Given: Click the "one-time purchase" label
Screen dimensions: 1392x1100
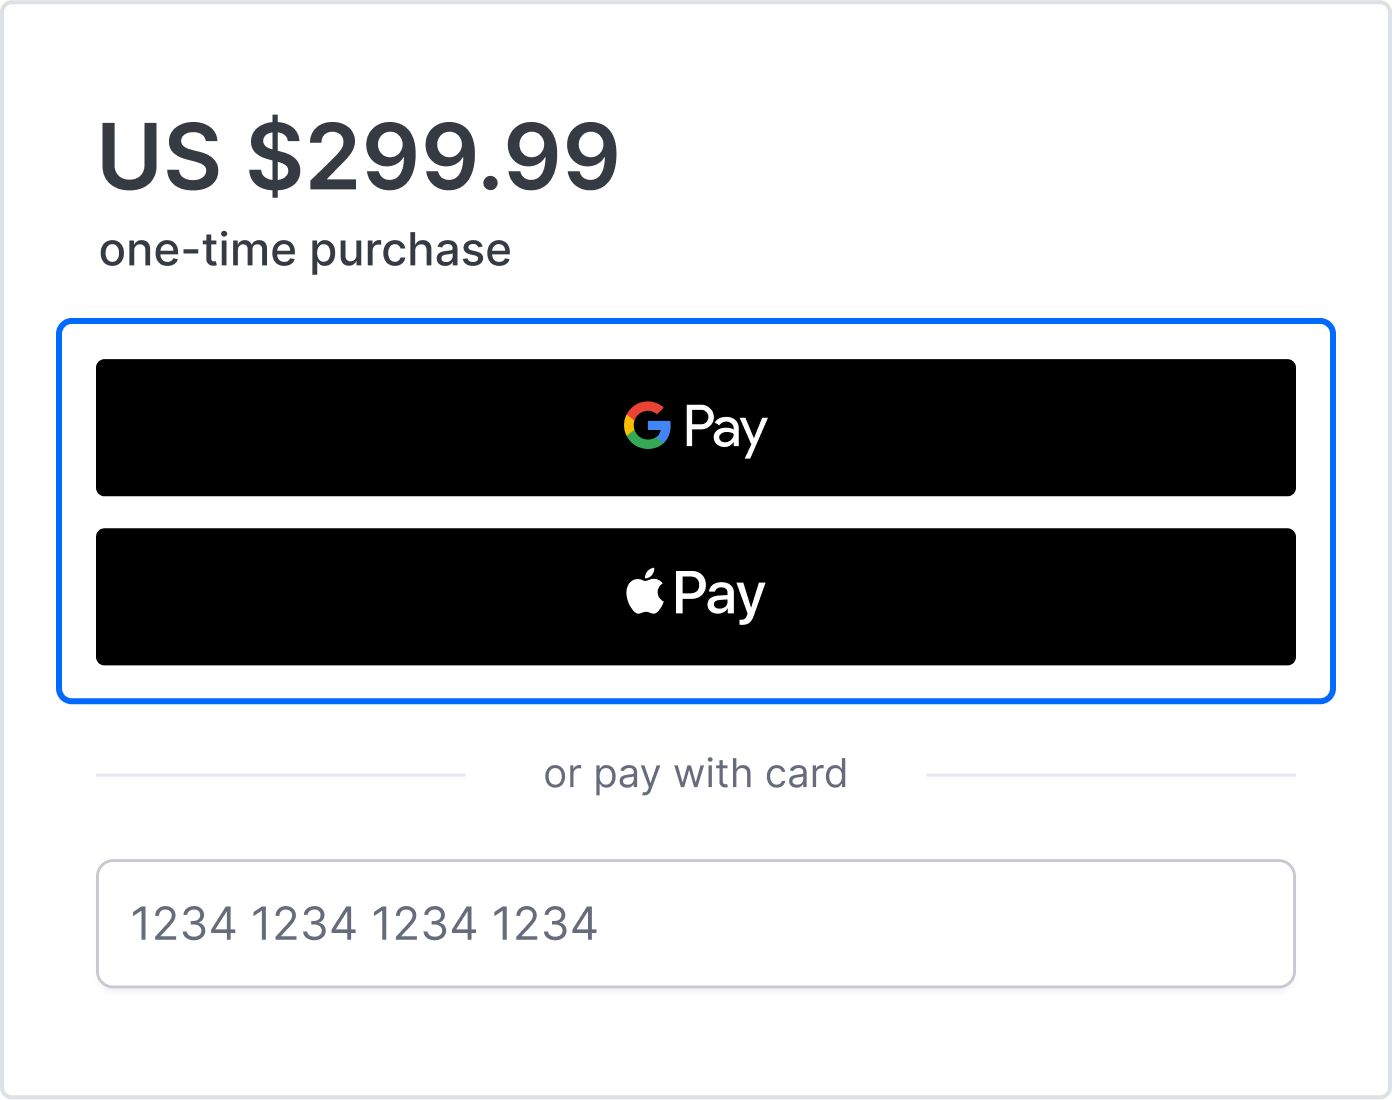Looking at the screenshot, I should pos(305,250).
